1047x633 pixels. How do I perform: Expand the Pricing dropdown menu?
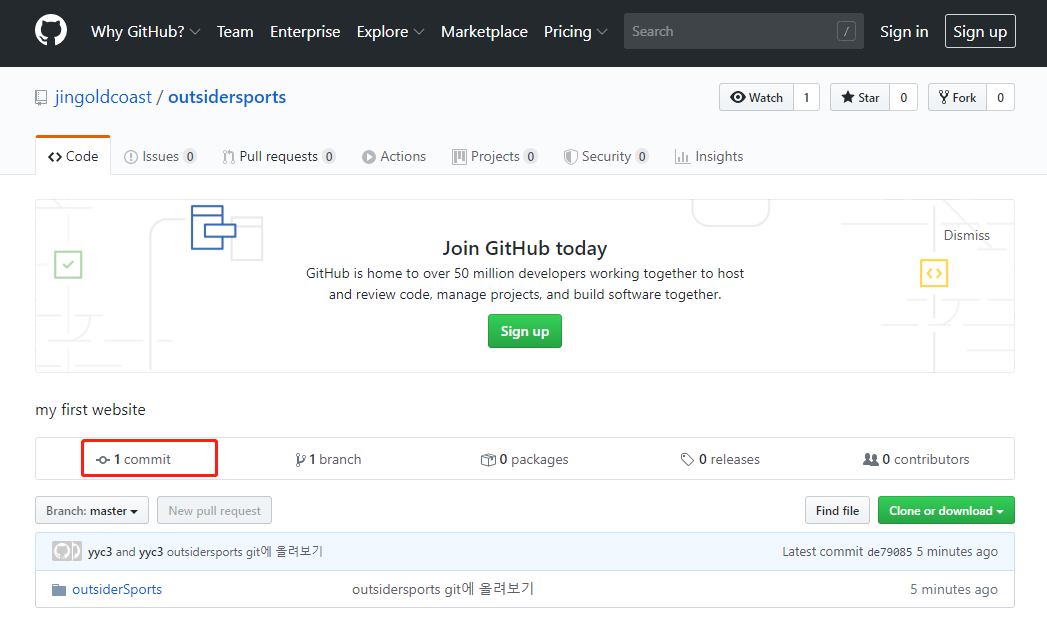575,31
